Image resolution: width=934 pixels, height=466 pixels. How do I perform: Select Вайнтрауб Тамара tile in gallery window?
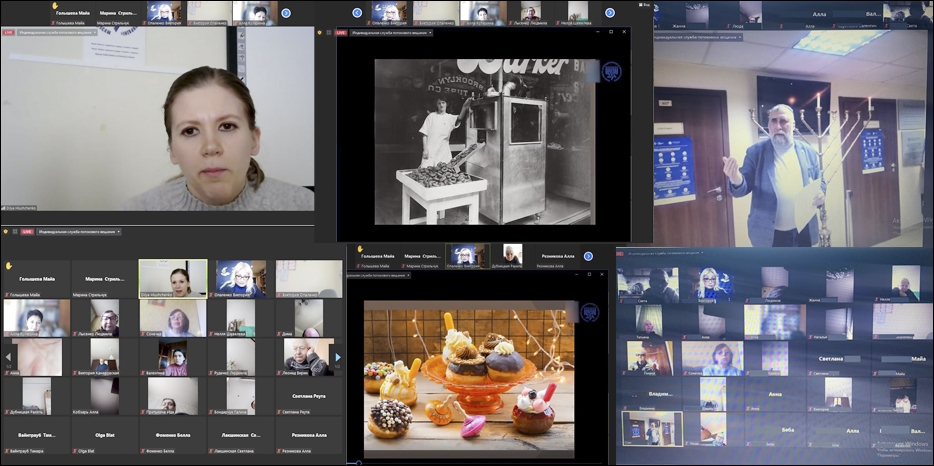coord(36,436)
